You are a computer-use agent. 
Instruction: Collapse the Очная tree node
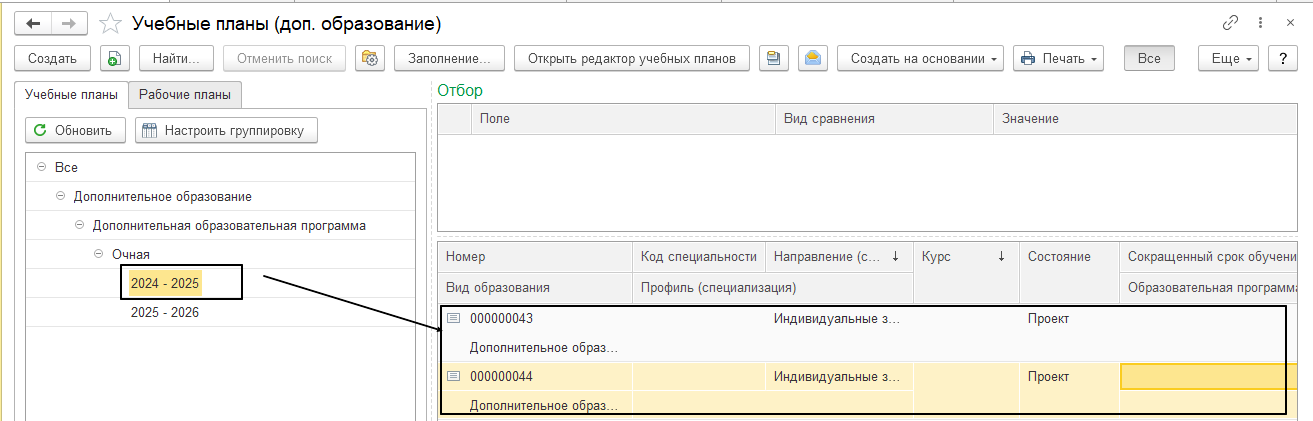click(x=99, y=255)
